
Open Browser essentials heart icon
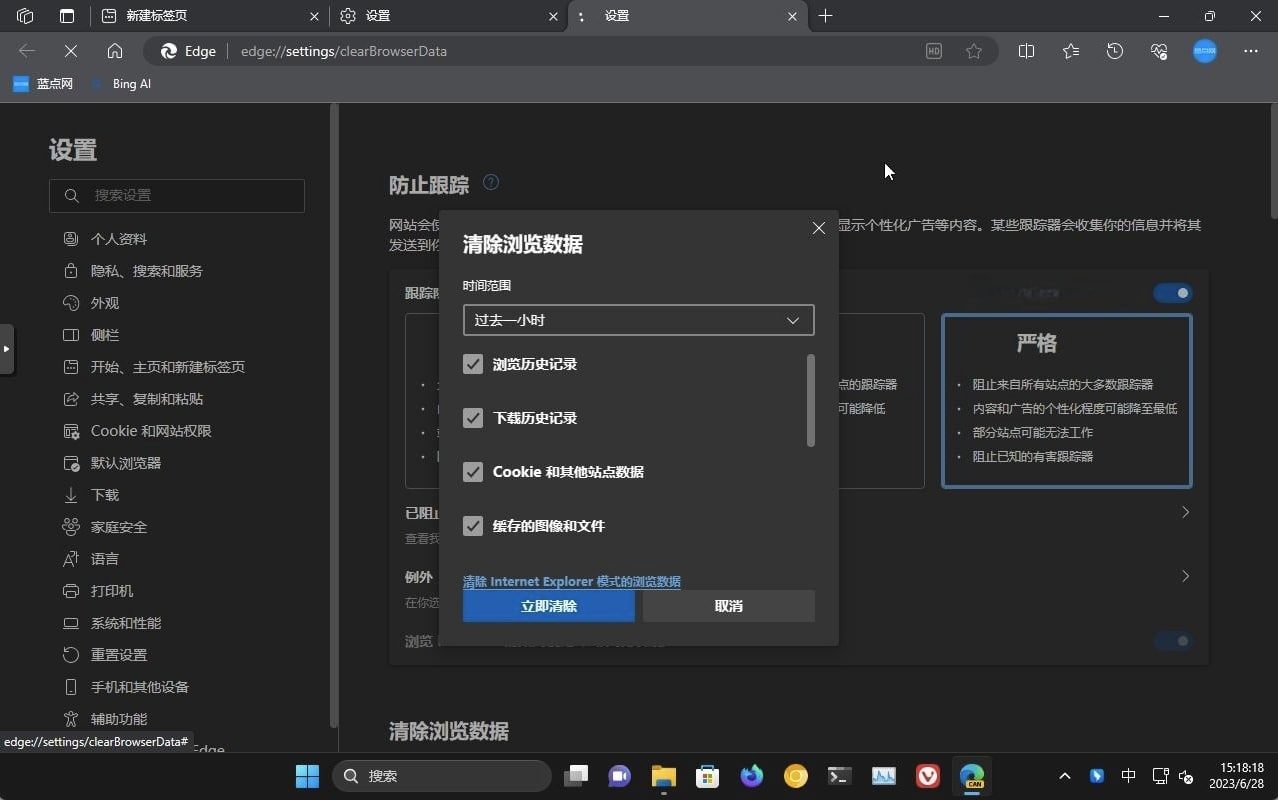coord(1158,51)
